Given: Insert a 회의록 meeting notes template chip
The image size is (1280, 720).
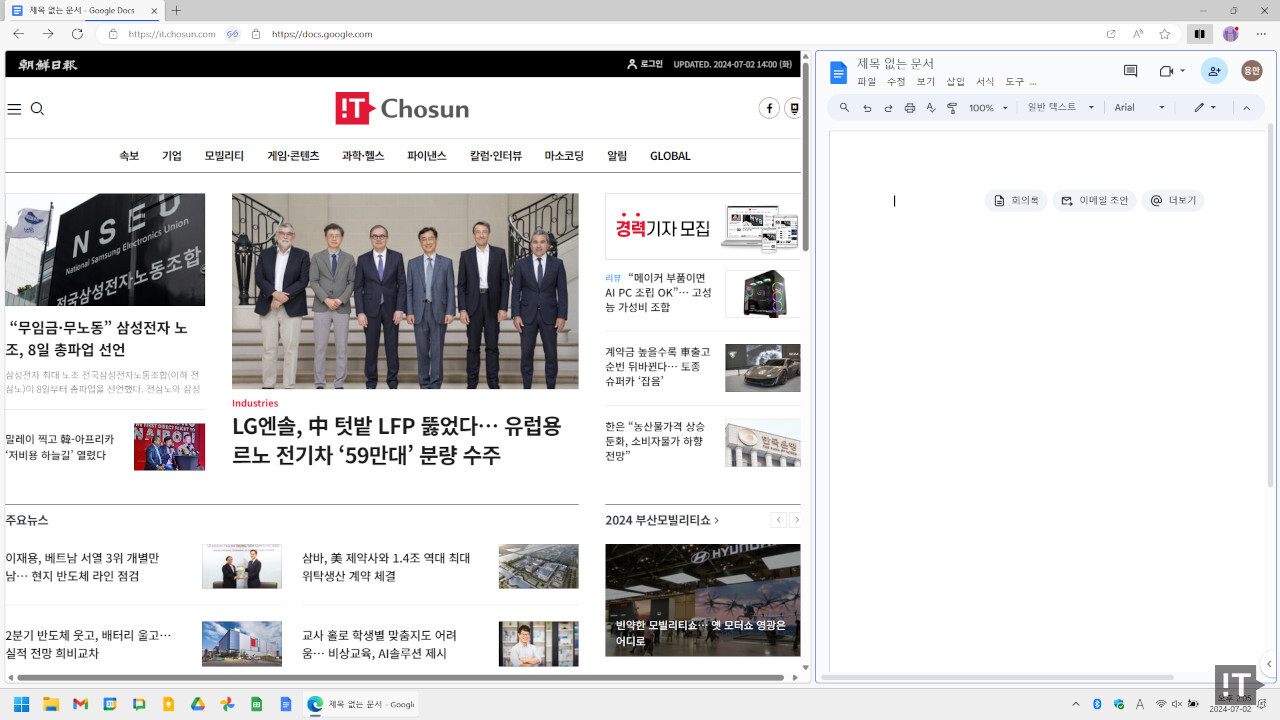Looking at the screenshot, I should pos(1015,200).
